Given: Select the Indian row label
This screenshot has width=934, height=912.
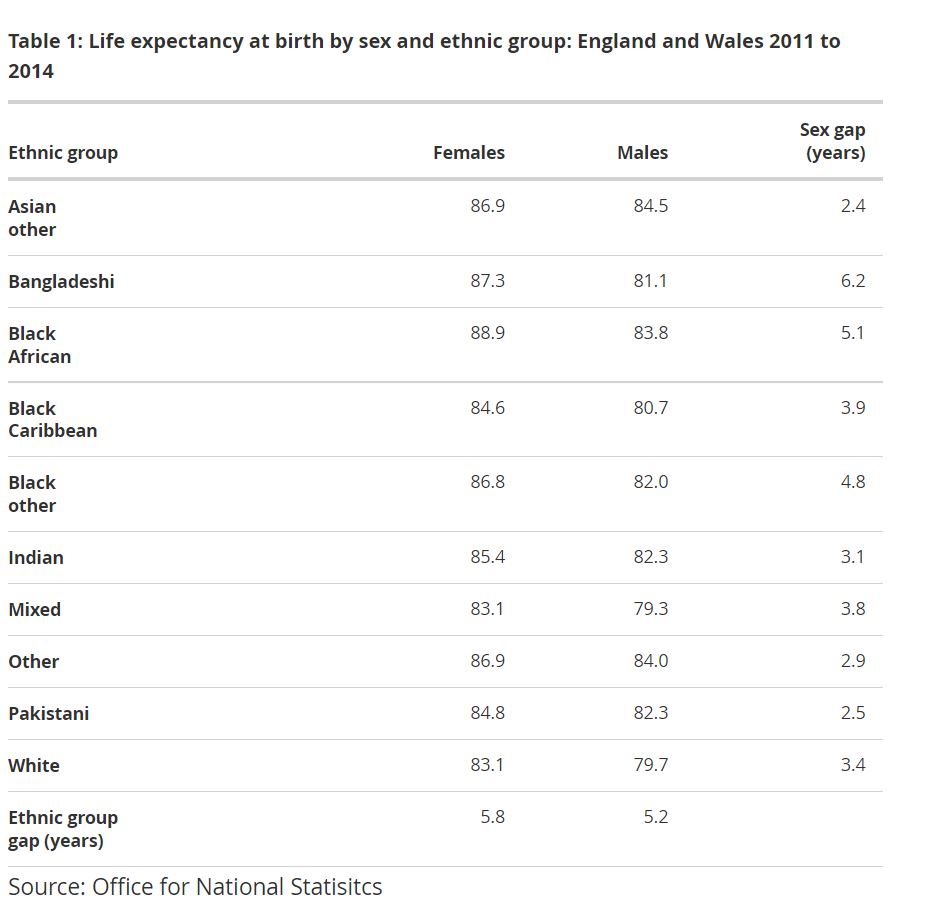Looking at the screenshot, I should tap(36, 558).
